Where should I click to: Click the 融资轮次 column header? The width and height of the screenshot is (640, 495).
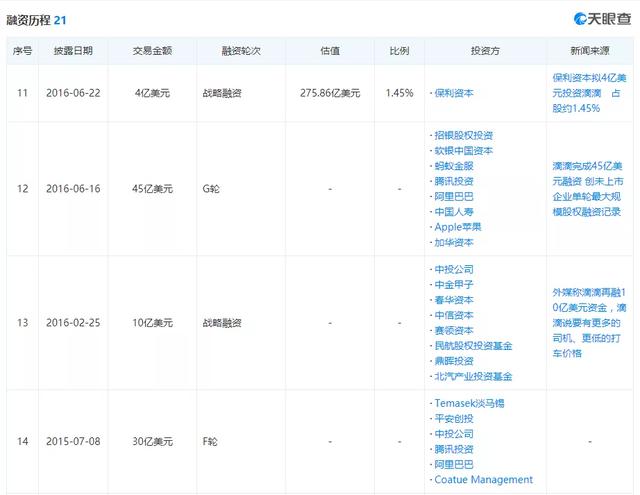point(241,51)
